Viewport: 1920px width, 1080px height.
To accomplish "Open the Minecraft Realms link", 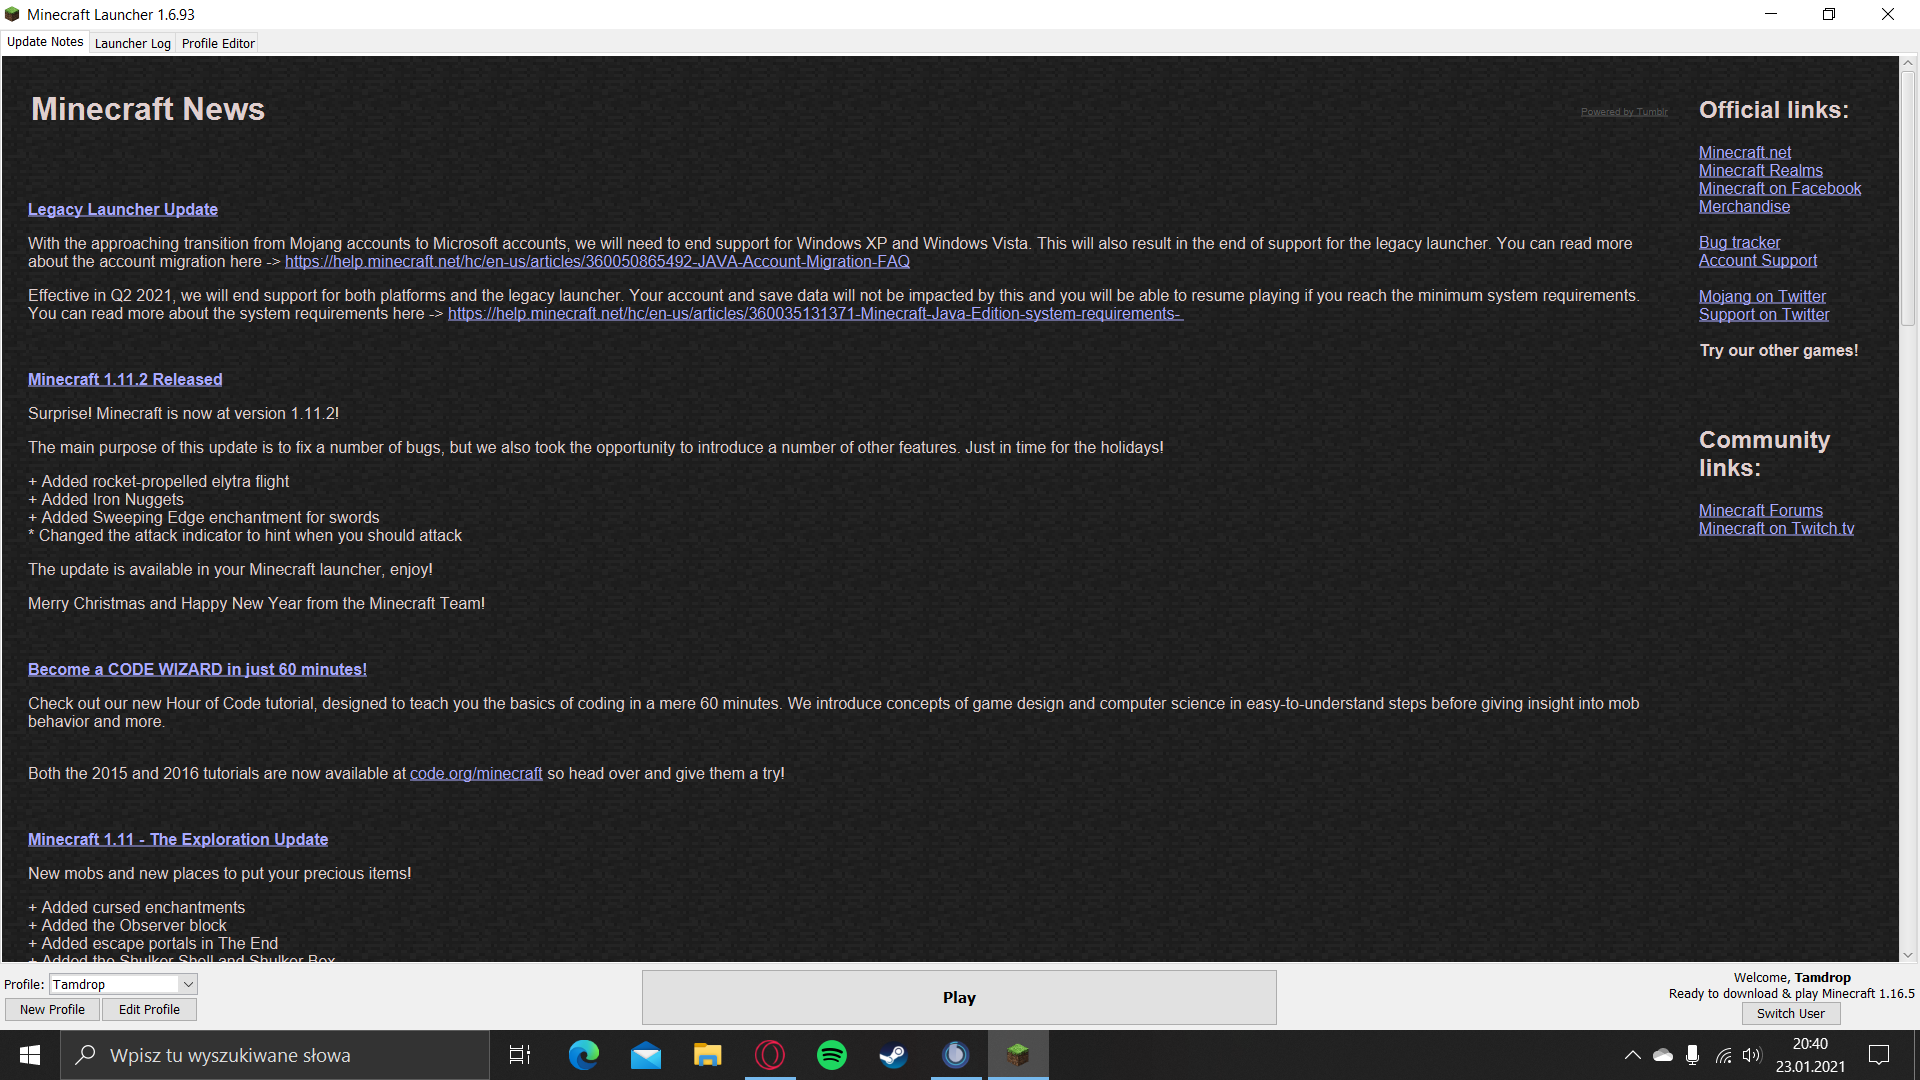I will click(1760, 170).
